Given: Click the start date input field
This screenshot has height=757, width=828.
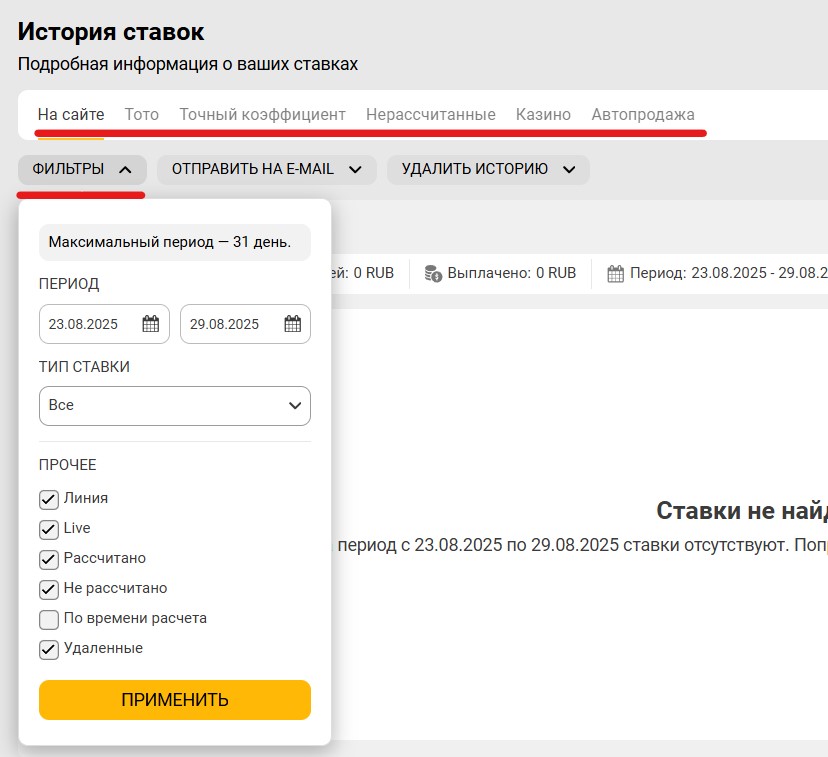Looking at the screenshot, I should coord(85,323).
